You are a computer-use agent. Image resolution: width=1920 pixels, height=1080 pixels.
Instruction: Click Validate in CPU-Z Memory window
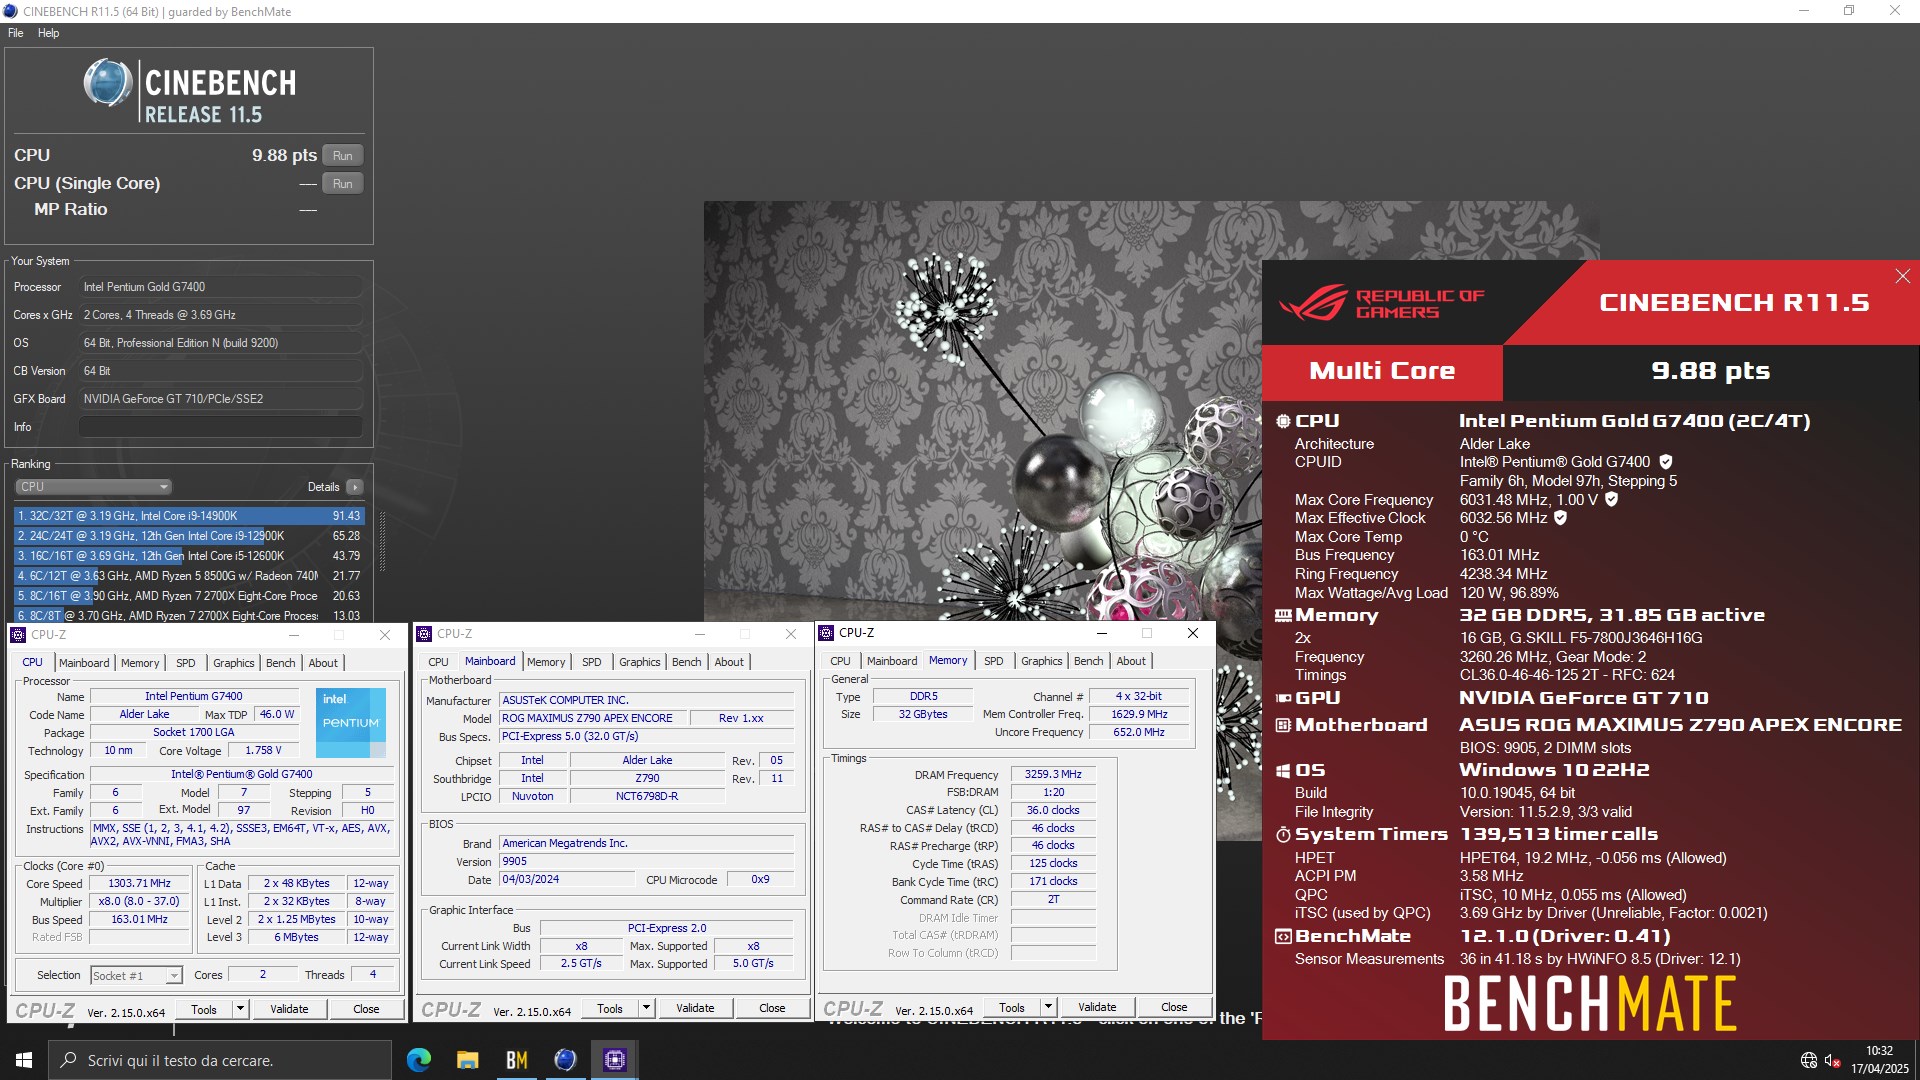(x=1097, y=1007)
